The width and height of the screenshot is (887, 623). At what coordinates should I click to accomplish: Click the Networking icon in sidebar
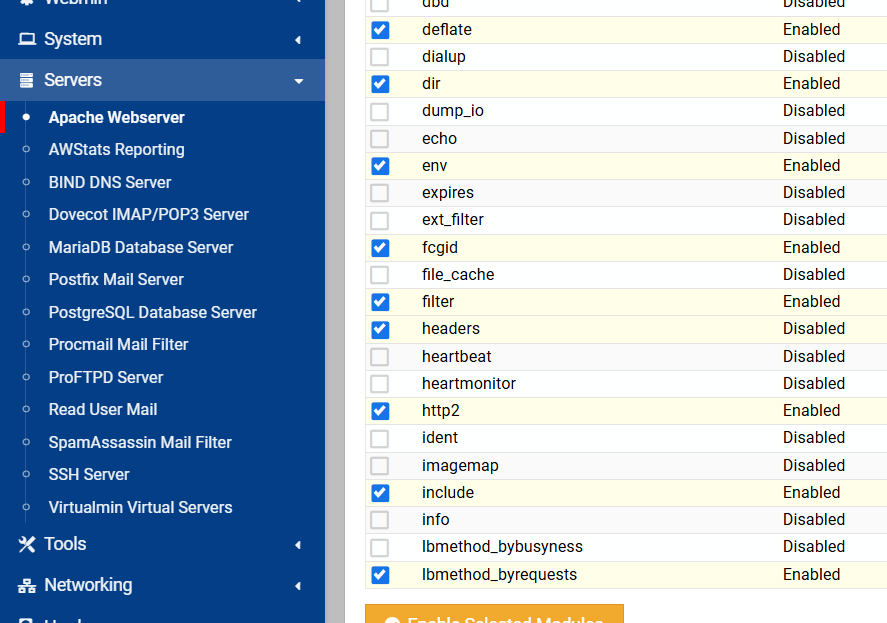(27, 585)
